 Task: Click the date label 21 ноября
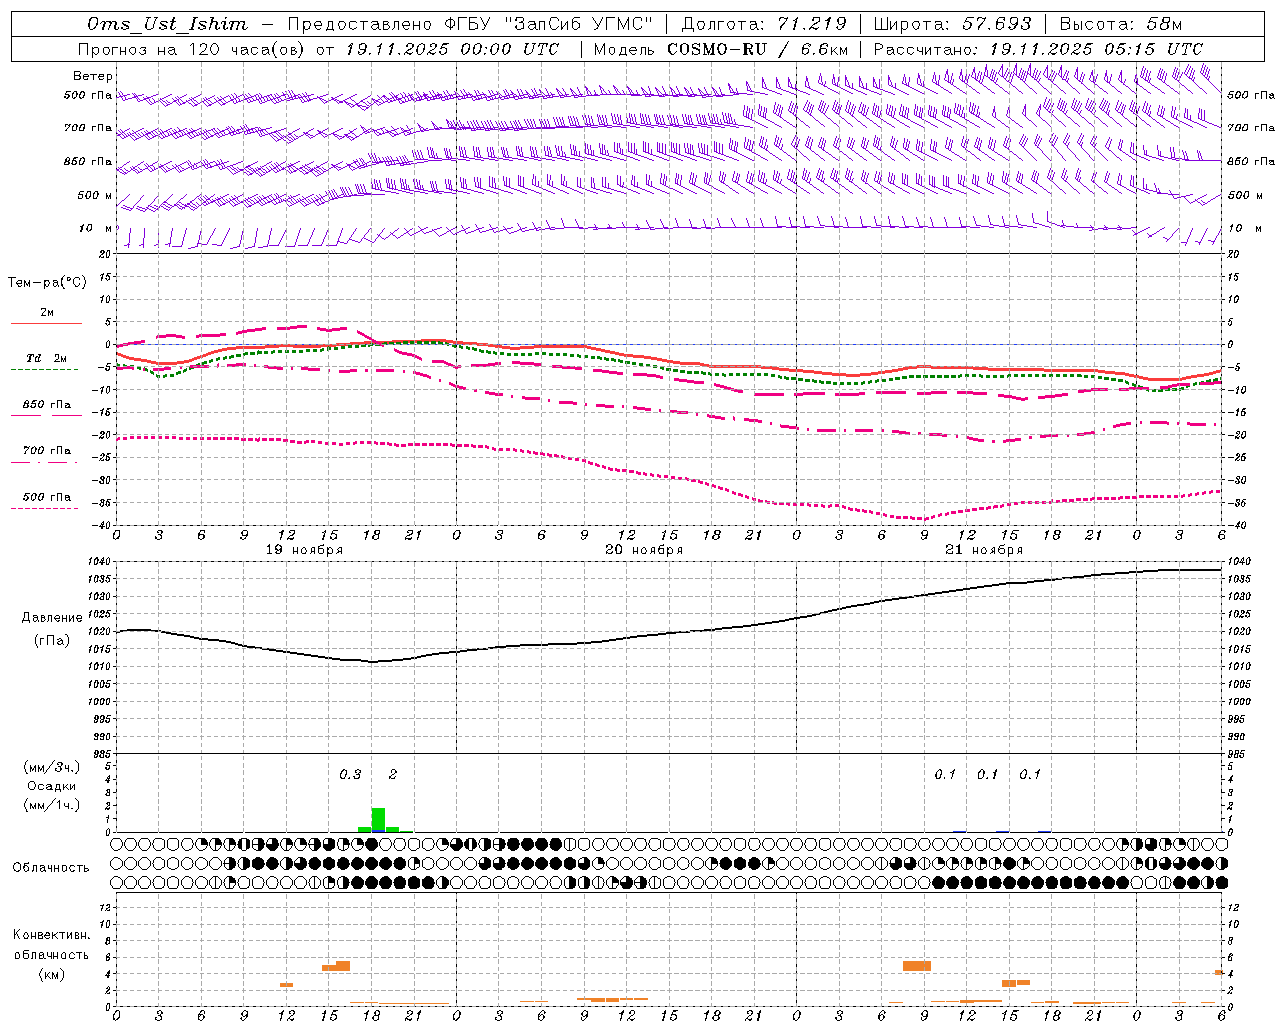point(984,550)
